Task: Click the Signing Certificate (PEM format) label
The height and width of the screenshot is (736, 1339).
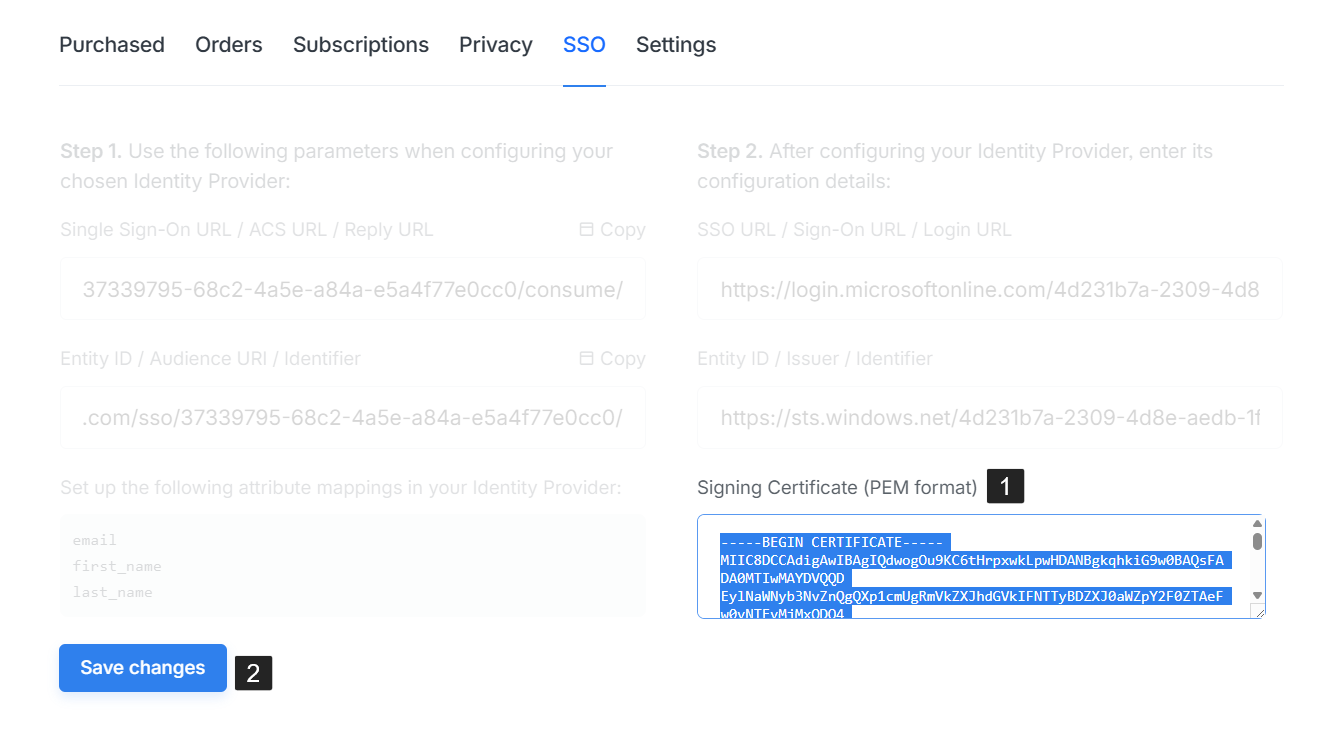Action: (837, 488)
